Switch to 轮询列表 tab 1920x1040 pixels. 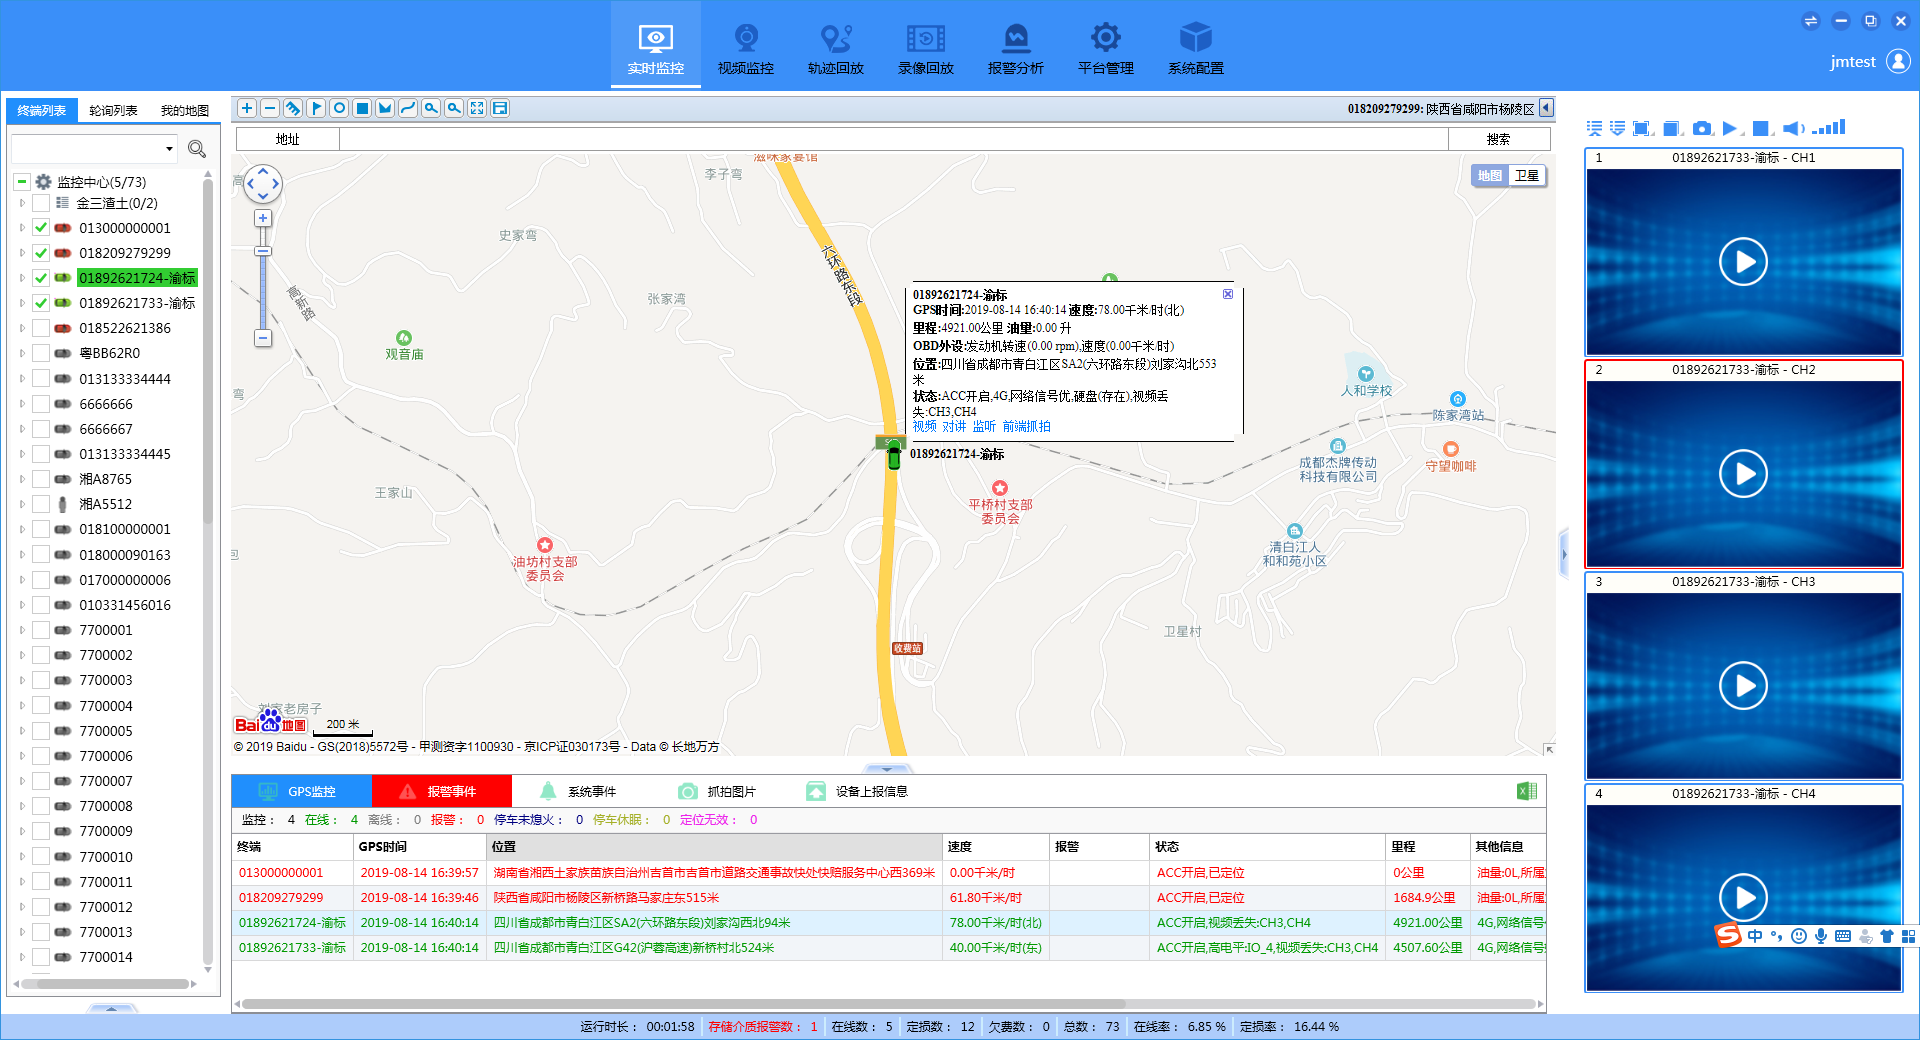coord(113,110)
